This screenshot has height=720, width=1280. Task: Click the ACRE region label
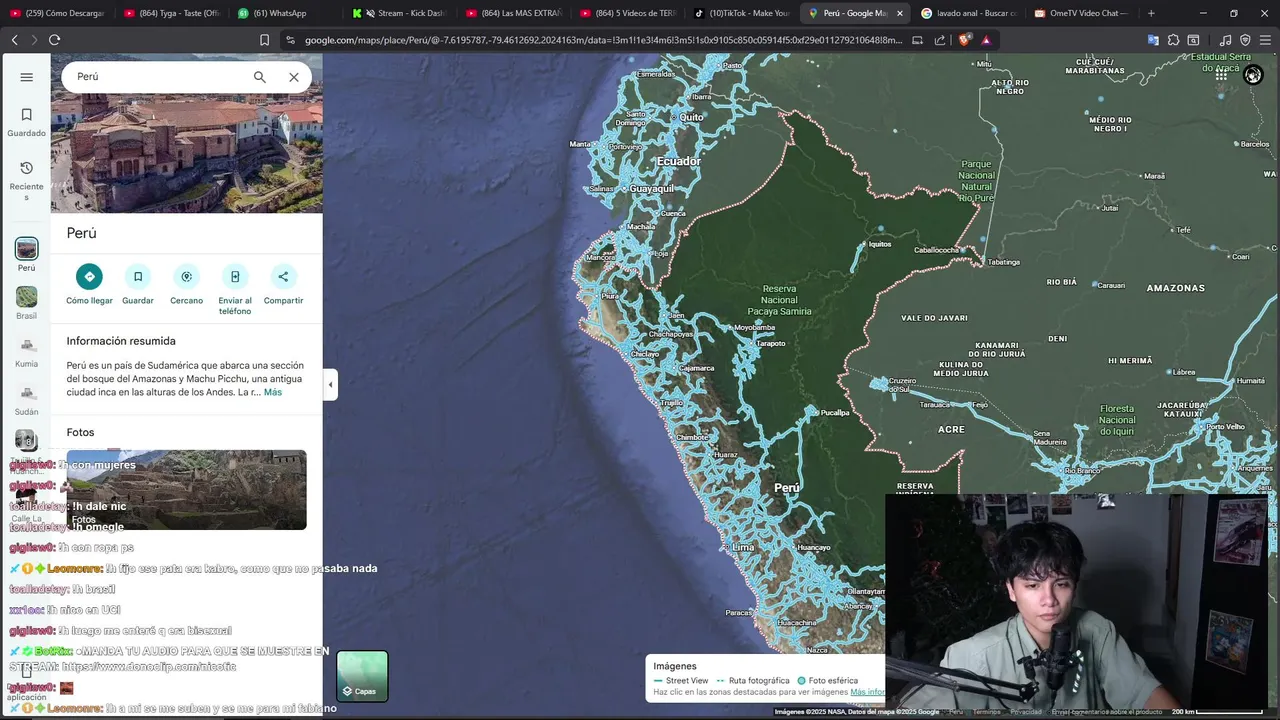coord(951,429)
